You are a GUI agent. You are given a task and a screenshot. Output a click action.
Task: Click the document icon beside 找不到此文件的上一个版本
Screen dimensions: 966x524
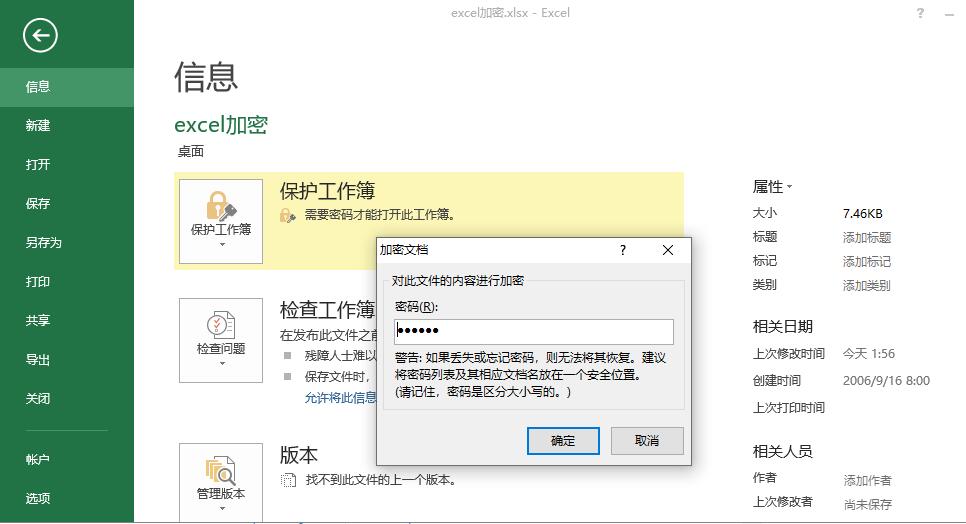click(288, 480)
